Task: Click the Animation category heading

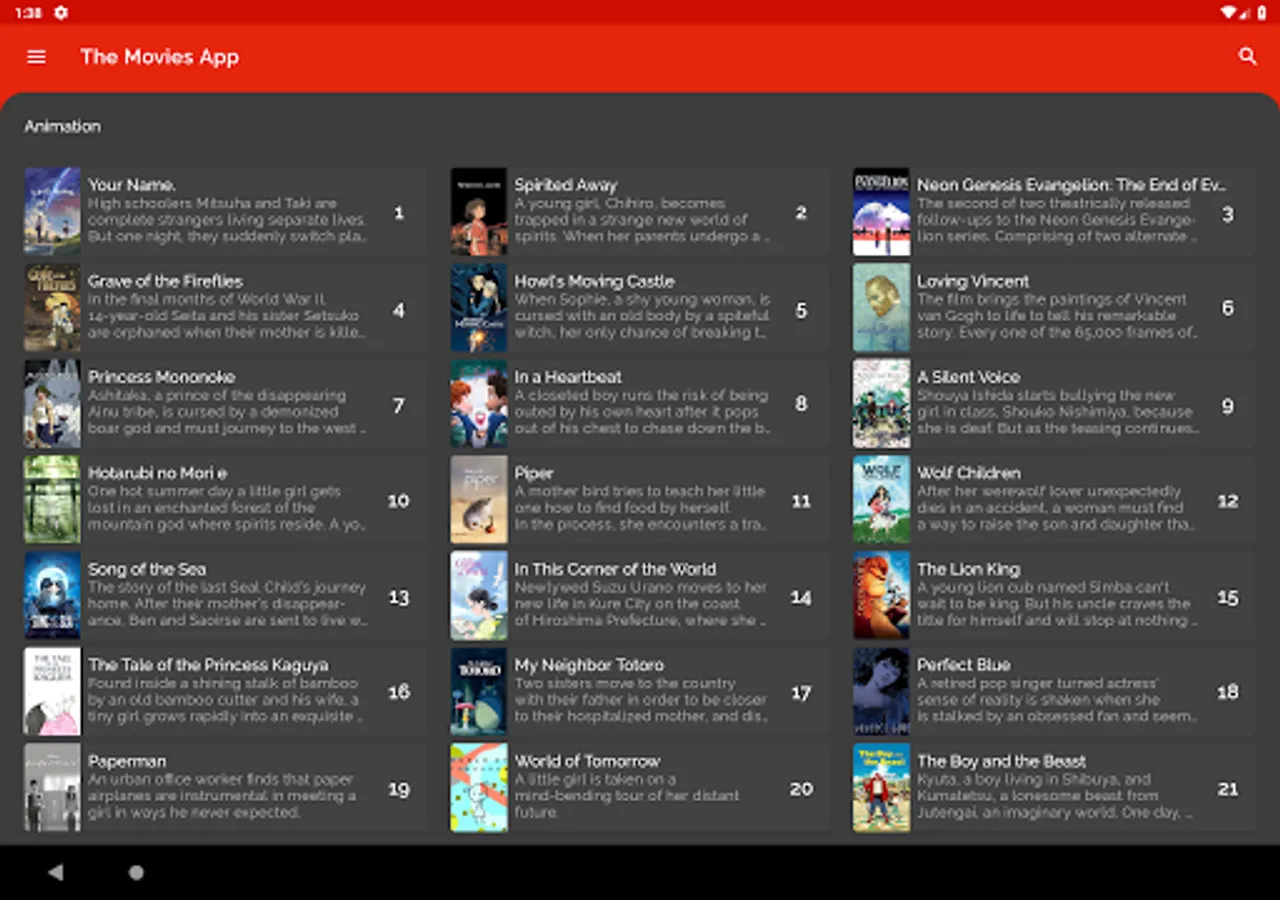Action: [63, 126]
